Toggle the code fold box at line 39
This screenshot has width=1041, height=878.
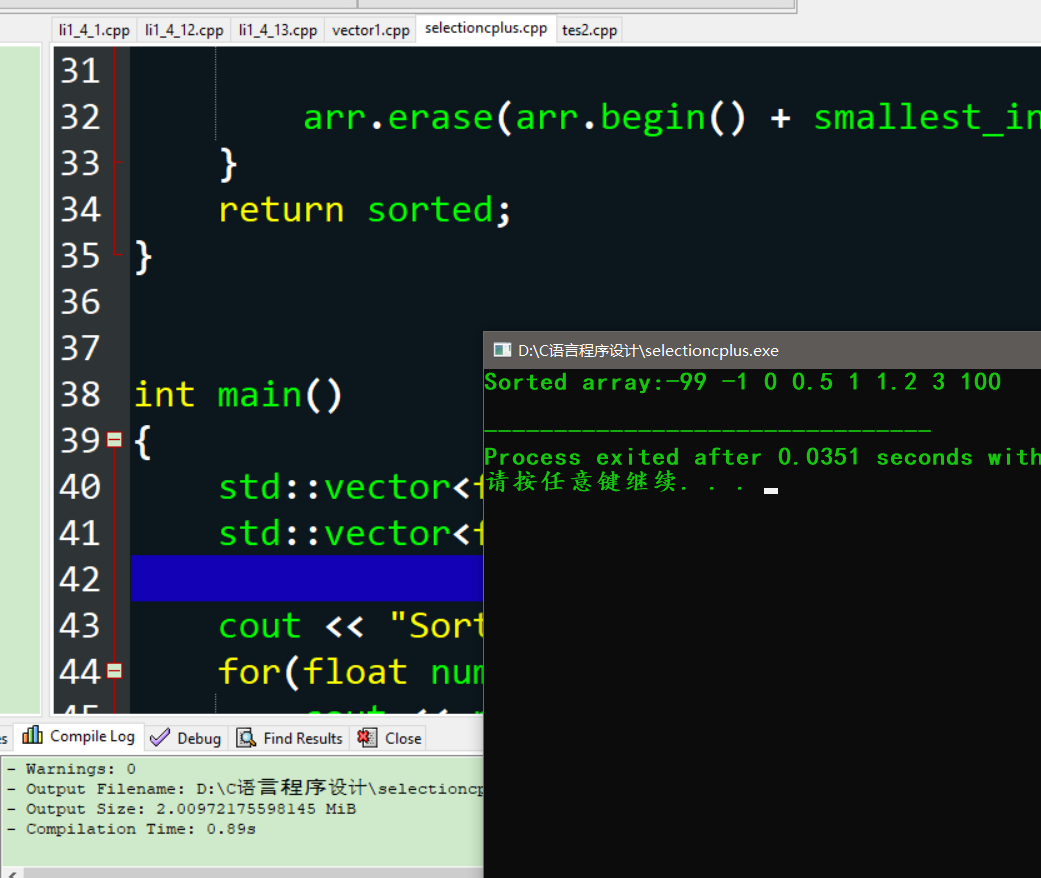pyautogui.click(x=114, y=438)
